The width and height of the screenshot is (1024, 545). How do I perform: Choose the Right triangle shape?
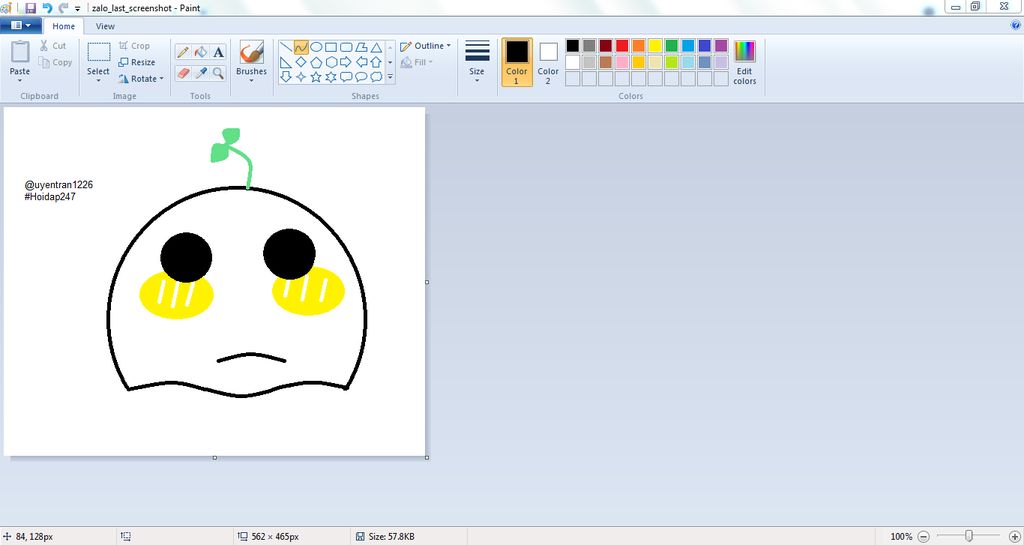(x=286, y=63)
